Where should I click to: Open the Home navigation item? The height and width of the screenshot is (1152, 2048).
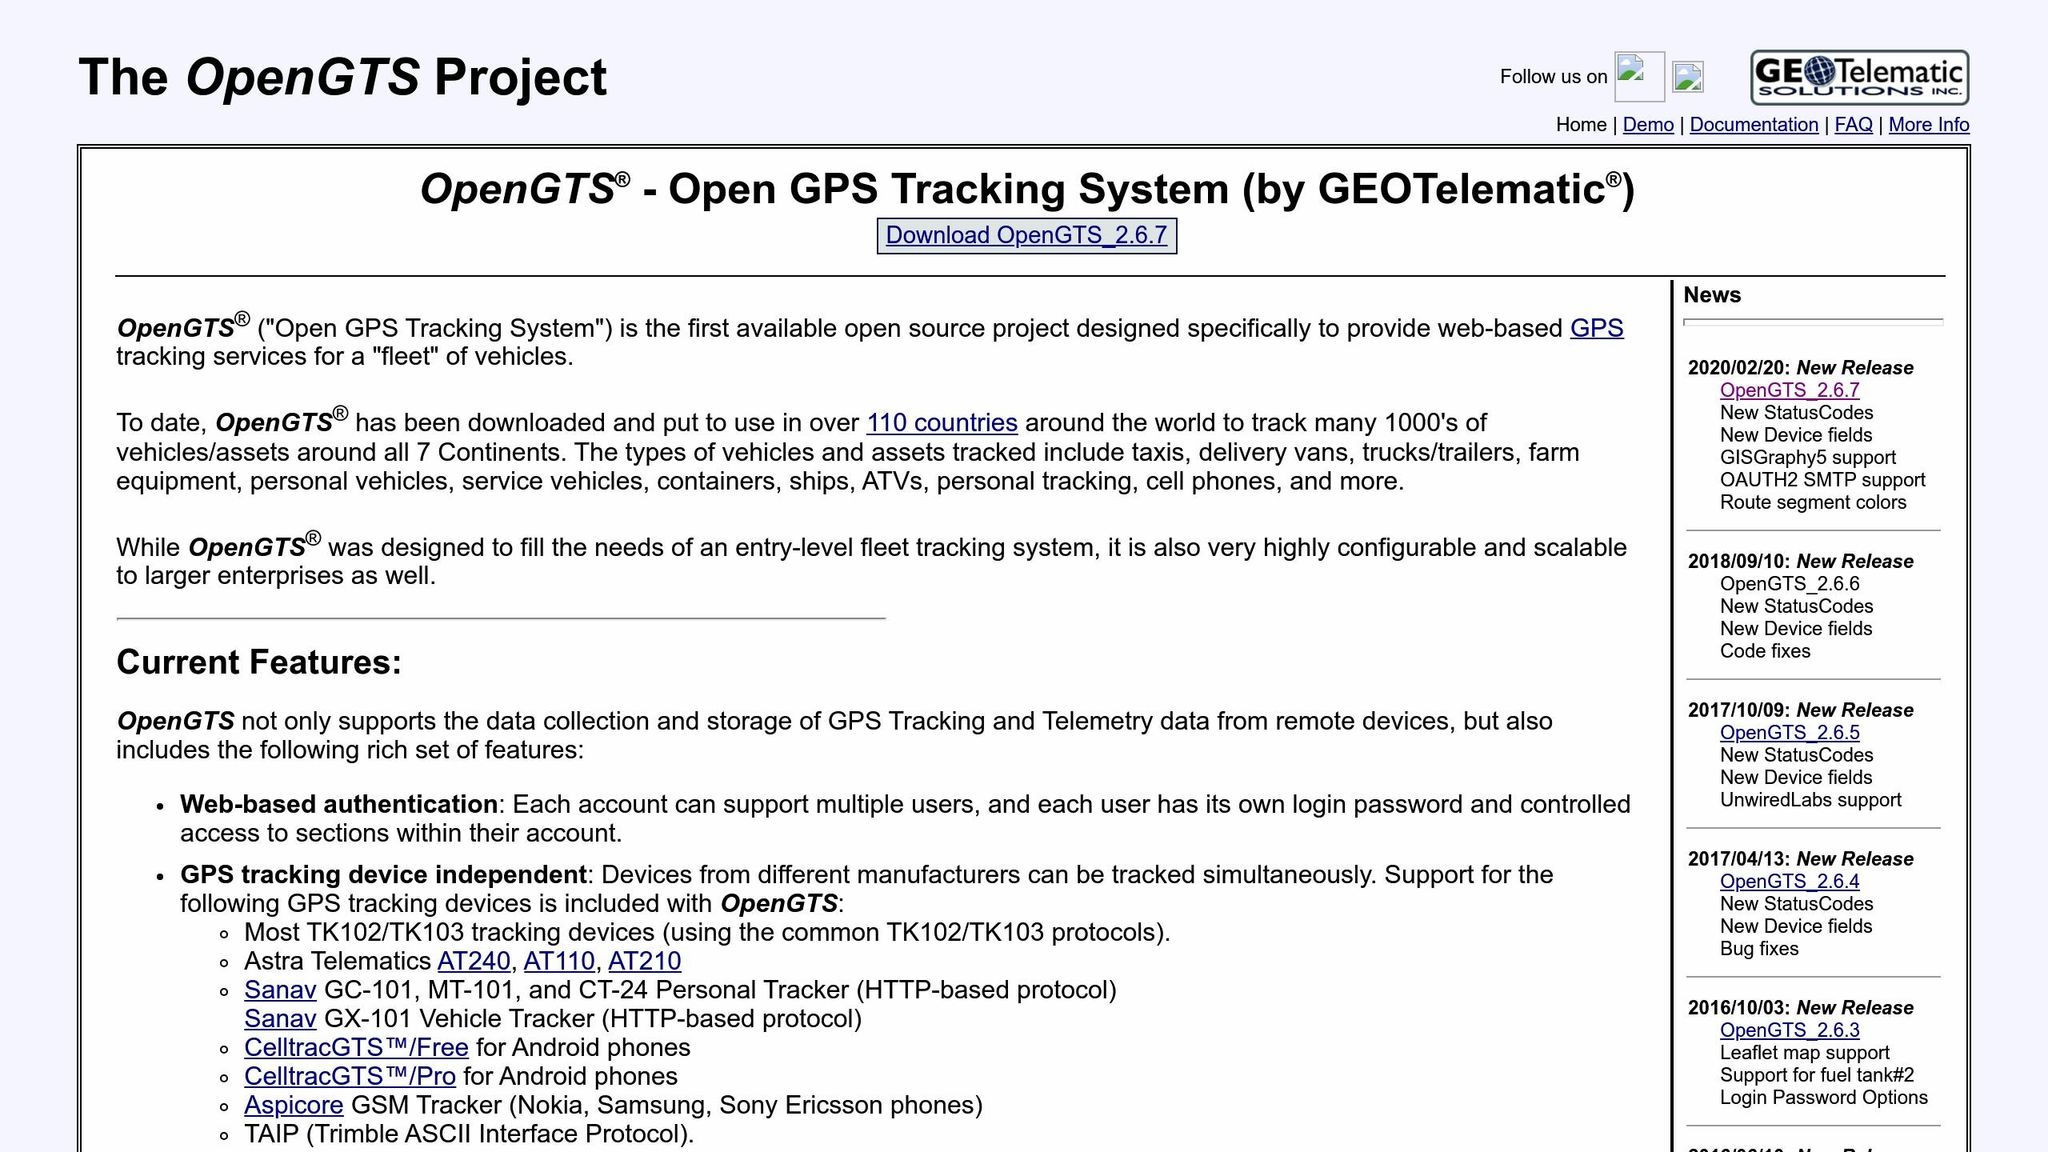pyautogui.click(x=1581, y=124)
